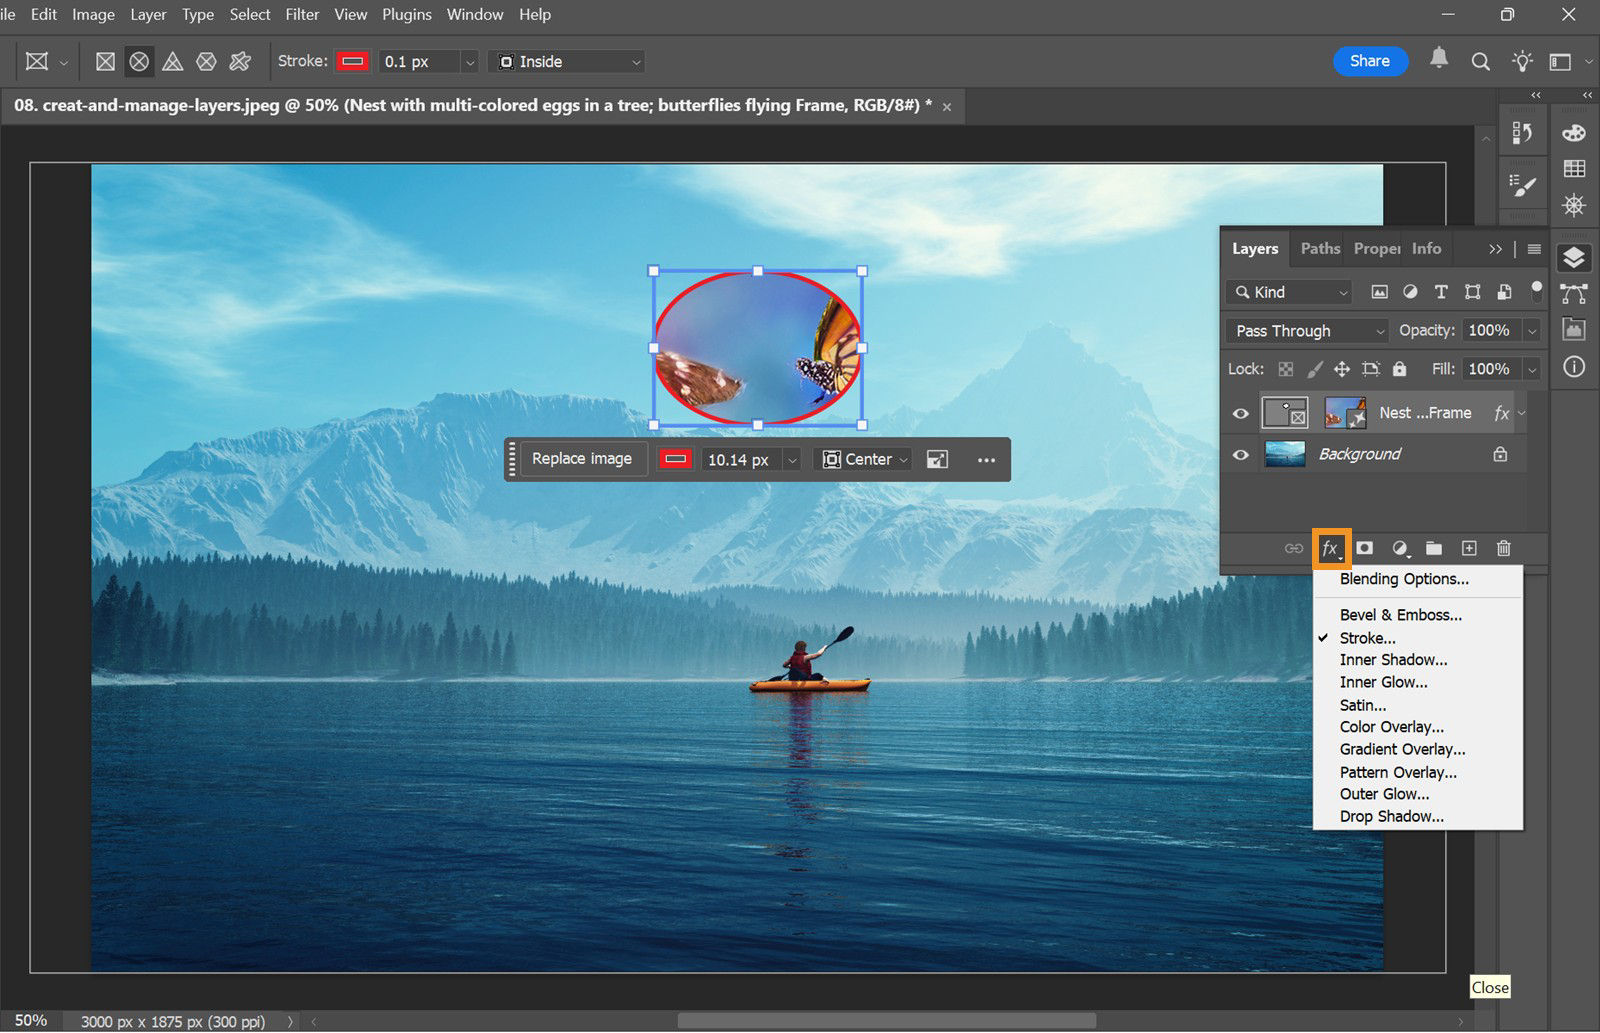Image resolution: width=1600 pixels, height=1033 pixels.
Task: Create a new adjustment layer
Action: click(1400, 548)
